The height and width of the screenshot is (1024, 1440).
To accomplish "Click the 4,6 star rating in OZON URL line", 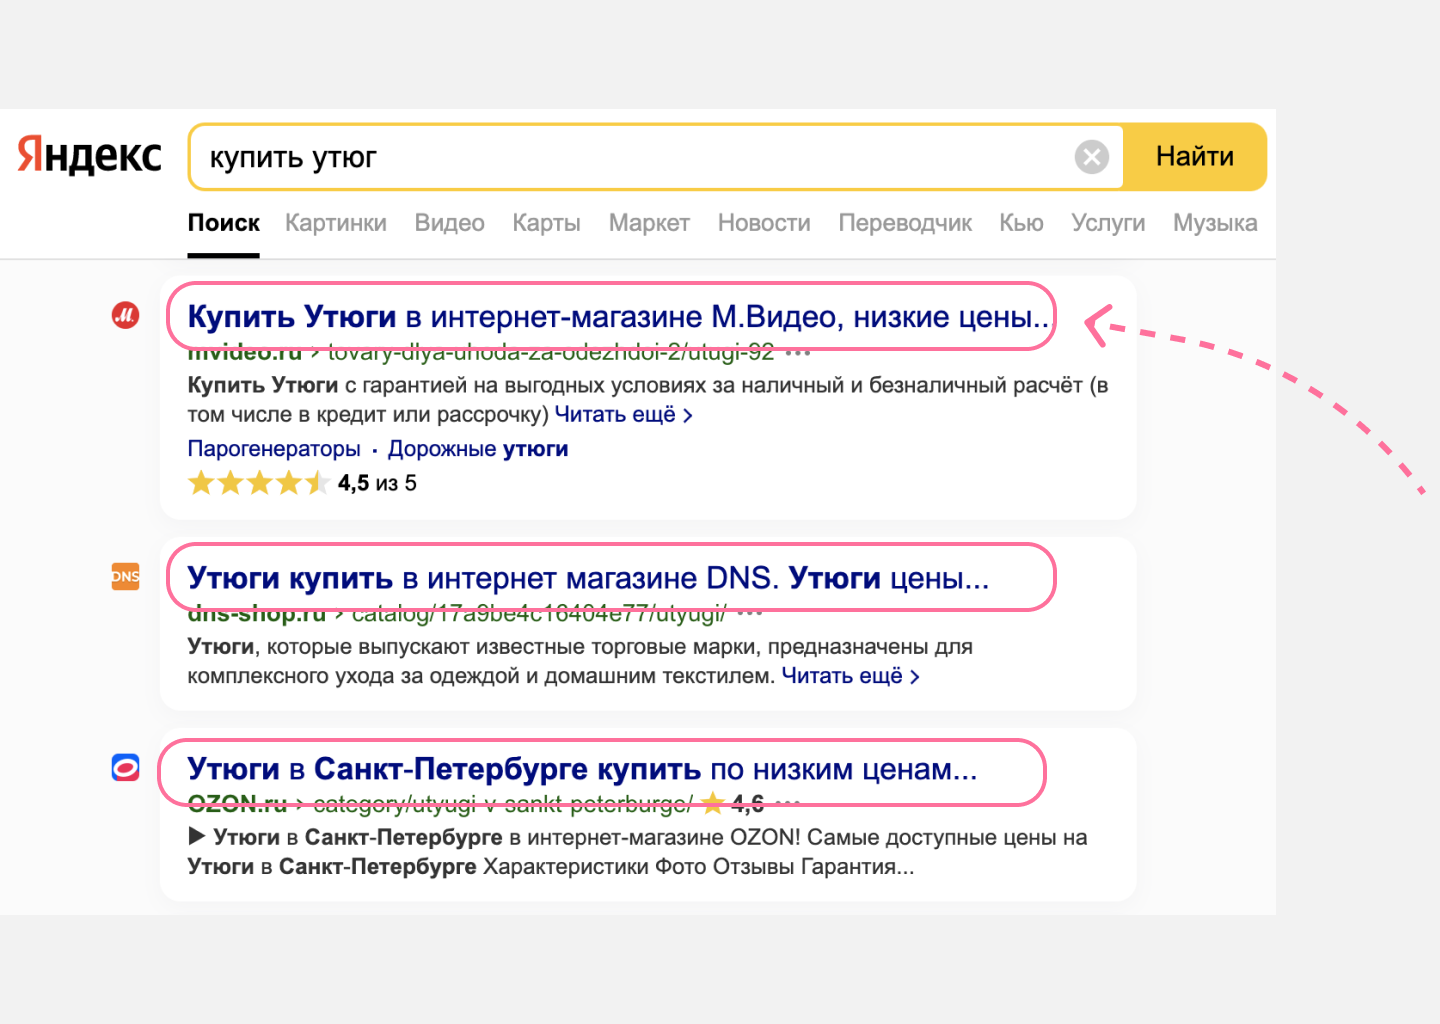I will pos(733,803).
